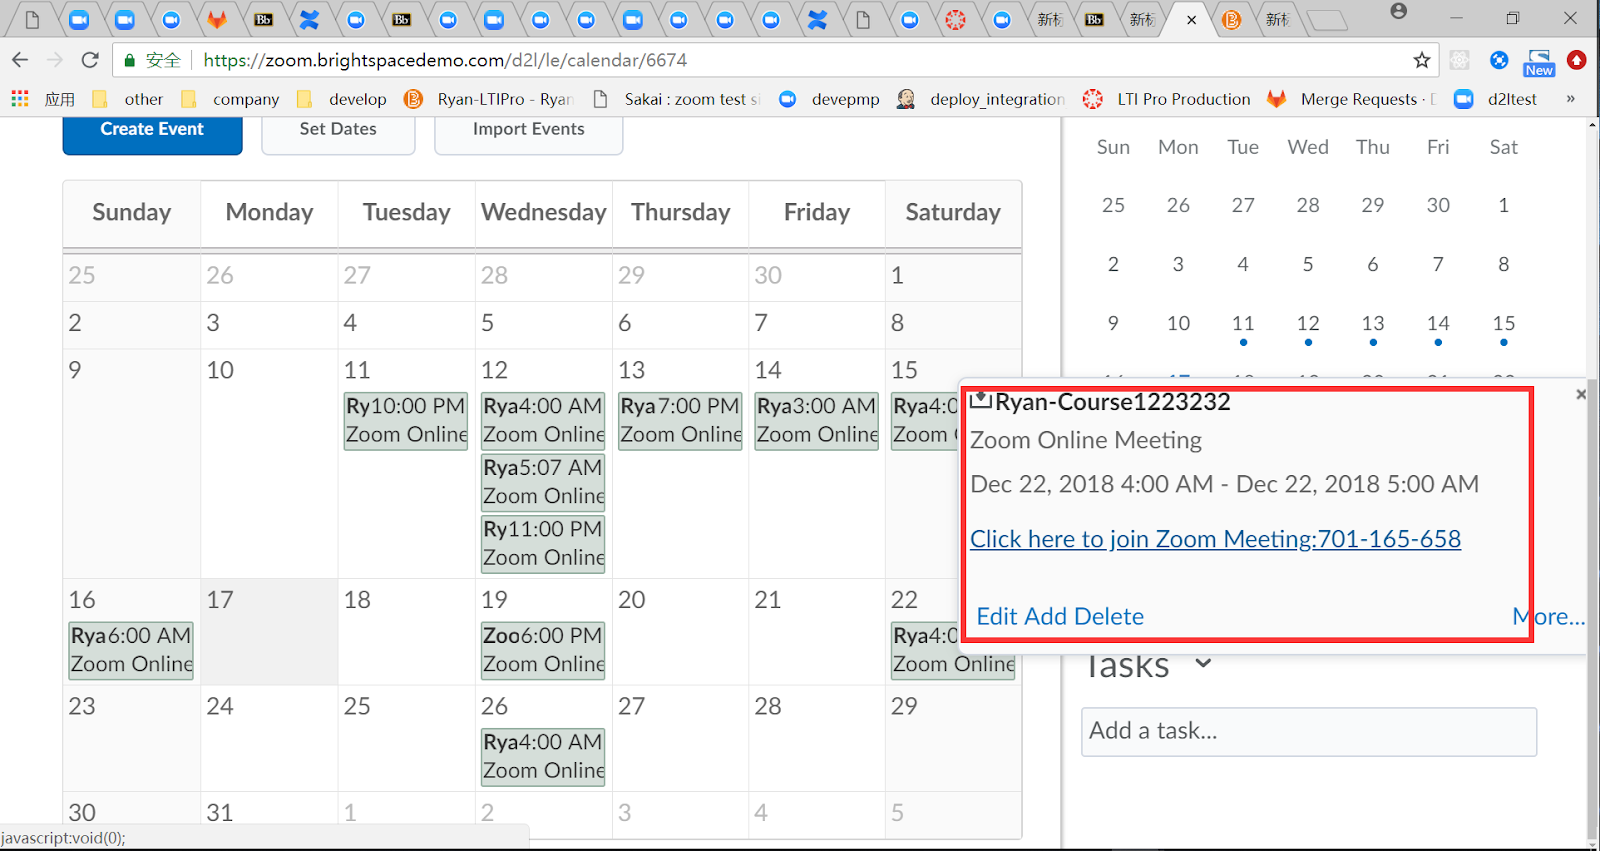Click the Set Dates button
The height and width of the screenshot is (851, 1600).
click(338, 135)
